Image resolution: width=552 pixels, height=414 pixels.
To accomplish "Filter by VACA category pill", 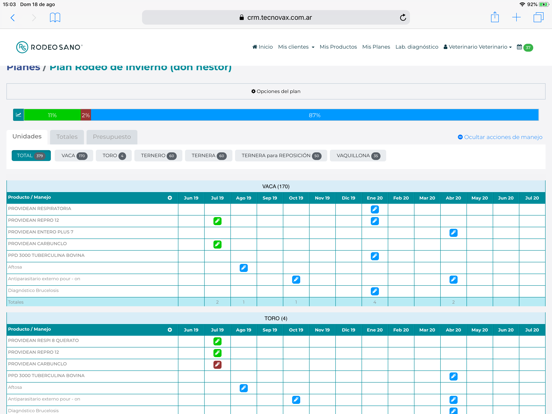I will tap(74, 156).
